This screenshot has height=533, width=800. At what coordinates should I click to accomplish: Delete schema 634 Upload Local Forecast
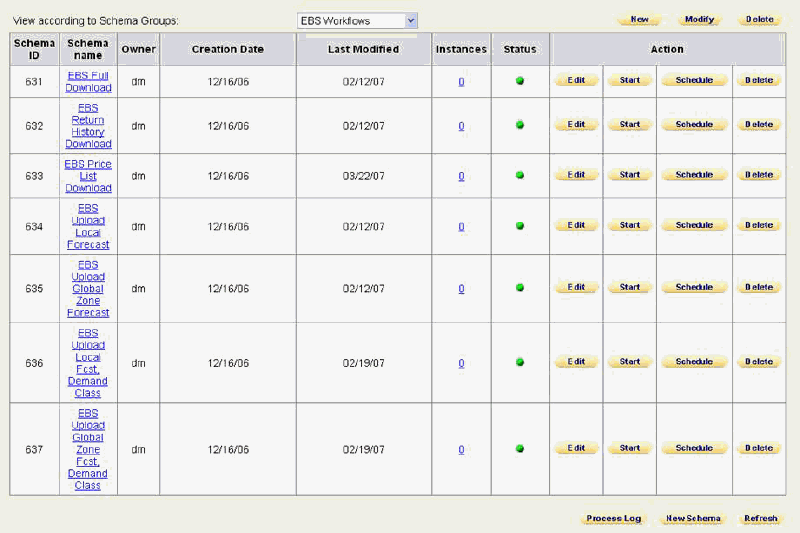click(759, 225)
